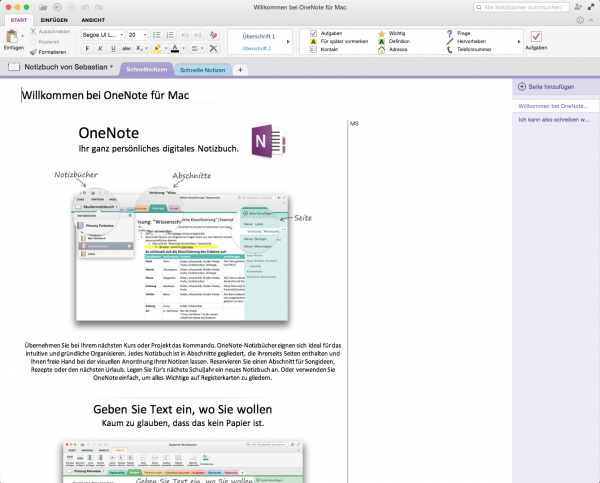Open the paragraph alignment dropdown

pos(197,49)
